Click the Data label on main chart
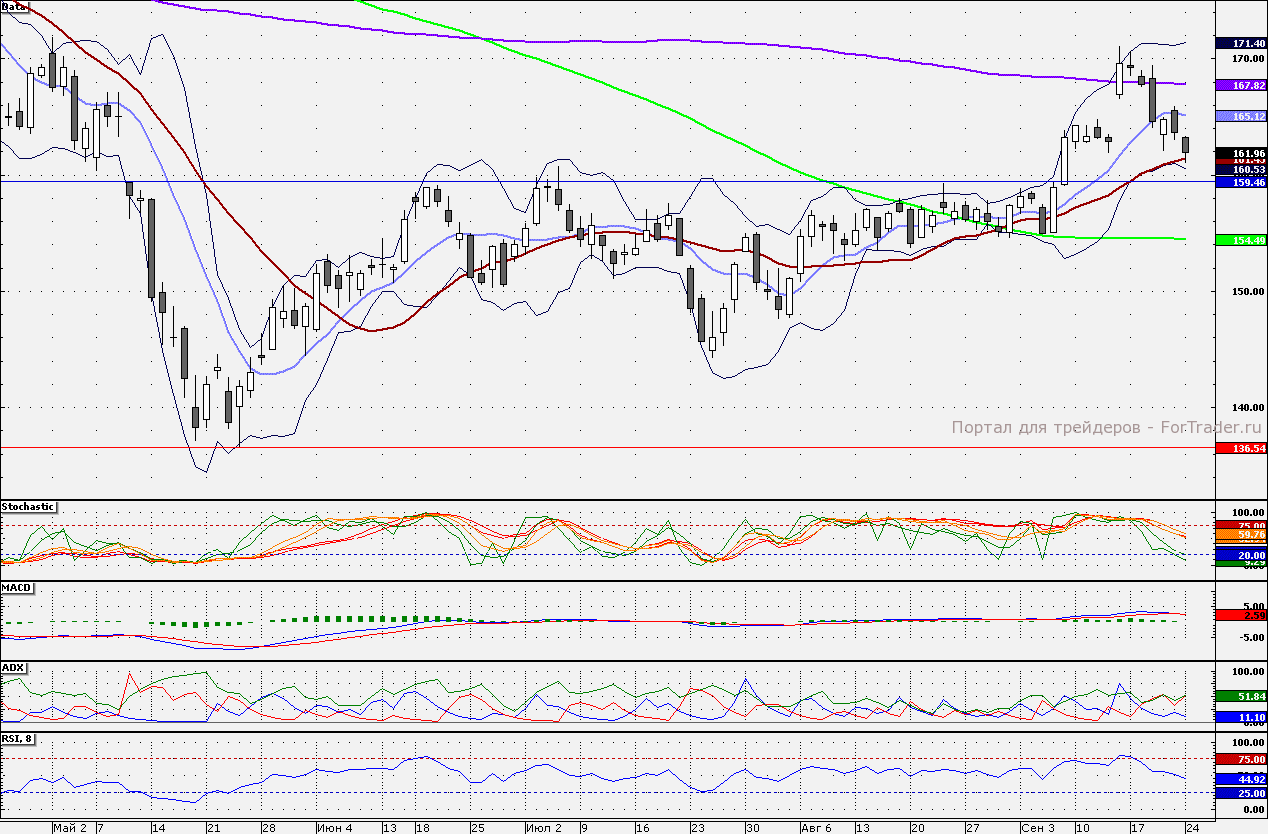The height and width of the screenshot is (834, 1268). coord(15,7)
